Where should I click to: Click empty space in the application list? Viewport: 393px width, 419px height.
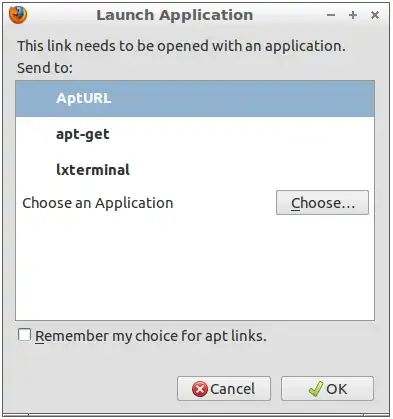click(x=195, y=268)
